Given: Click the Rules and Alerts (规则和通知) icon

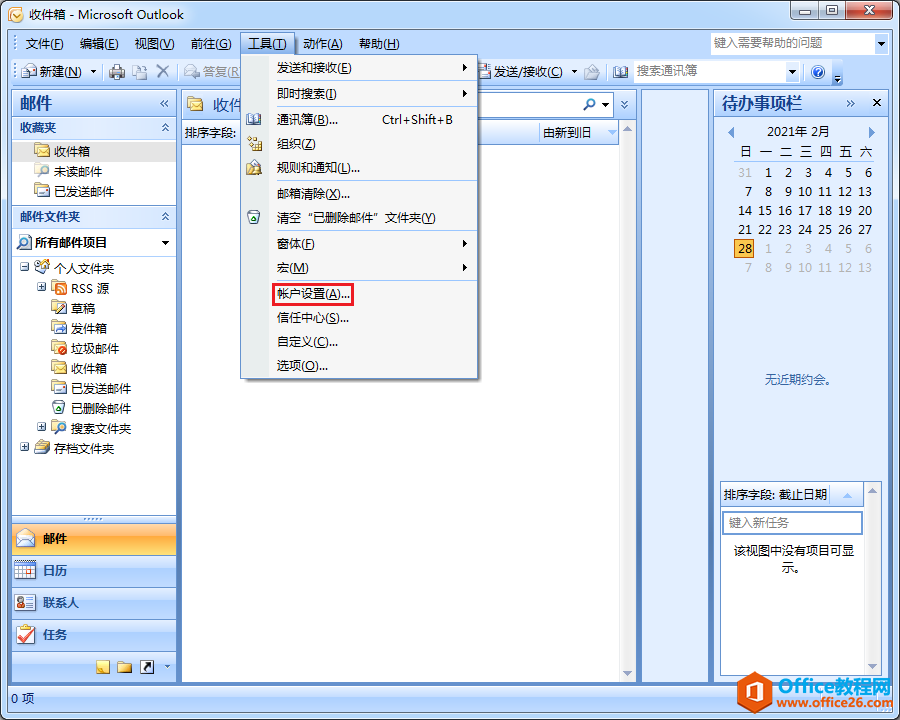Looking at the screenshot, I should tap(254, 168).
